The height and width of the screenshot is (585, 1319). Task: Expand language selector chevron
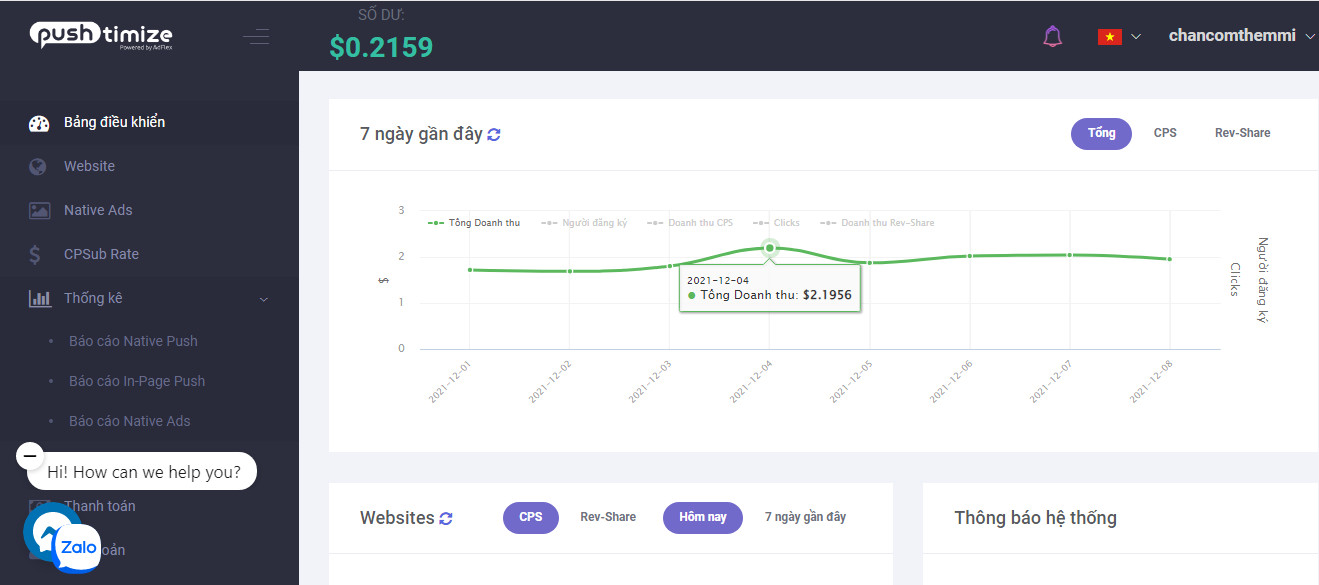click(x=1136, y=37)
